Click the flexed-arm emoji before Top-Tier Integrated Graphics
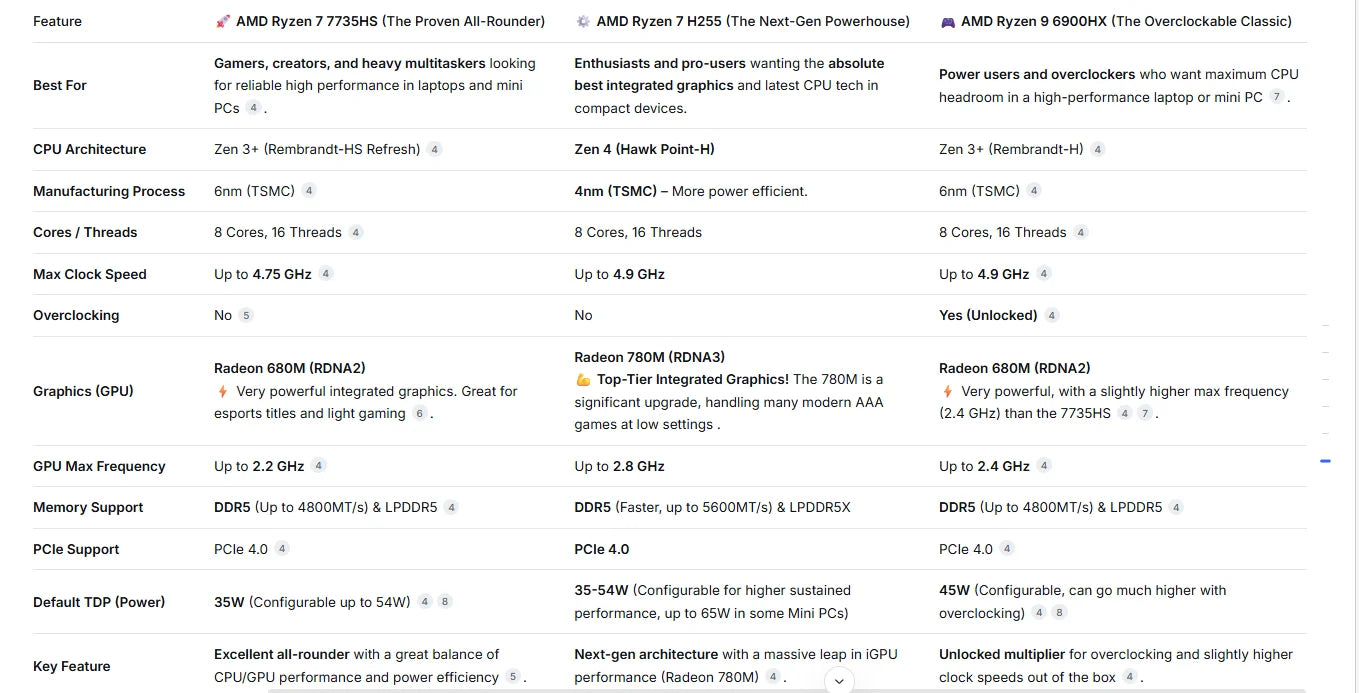 (x=583, y=380)
